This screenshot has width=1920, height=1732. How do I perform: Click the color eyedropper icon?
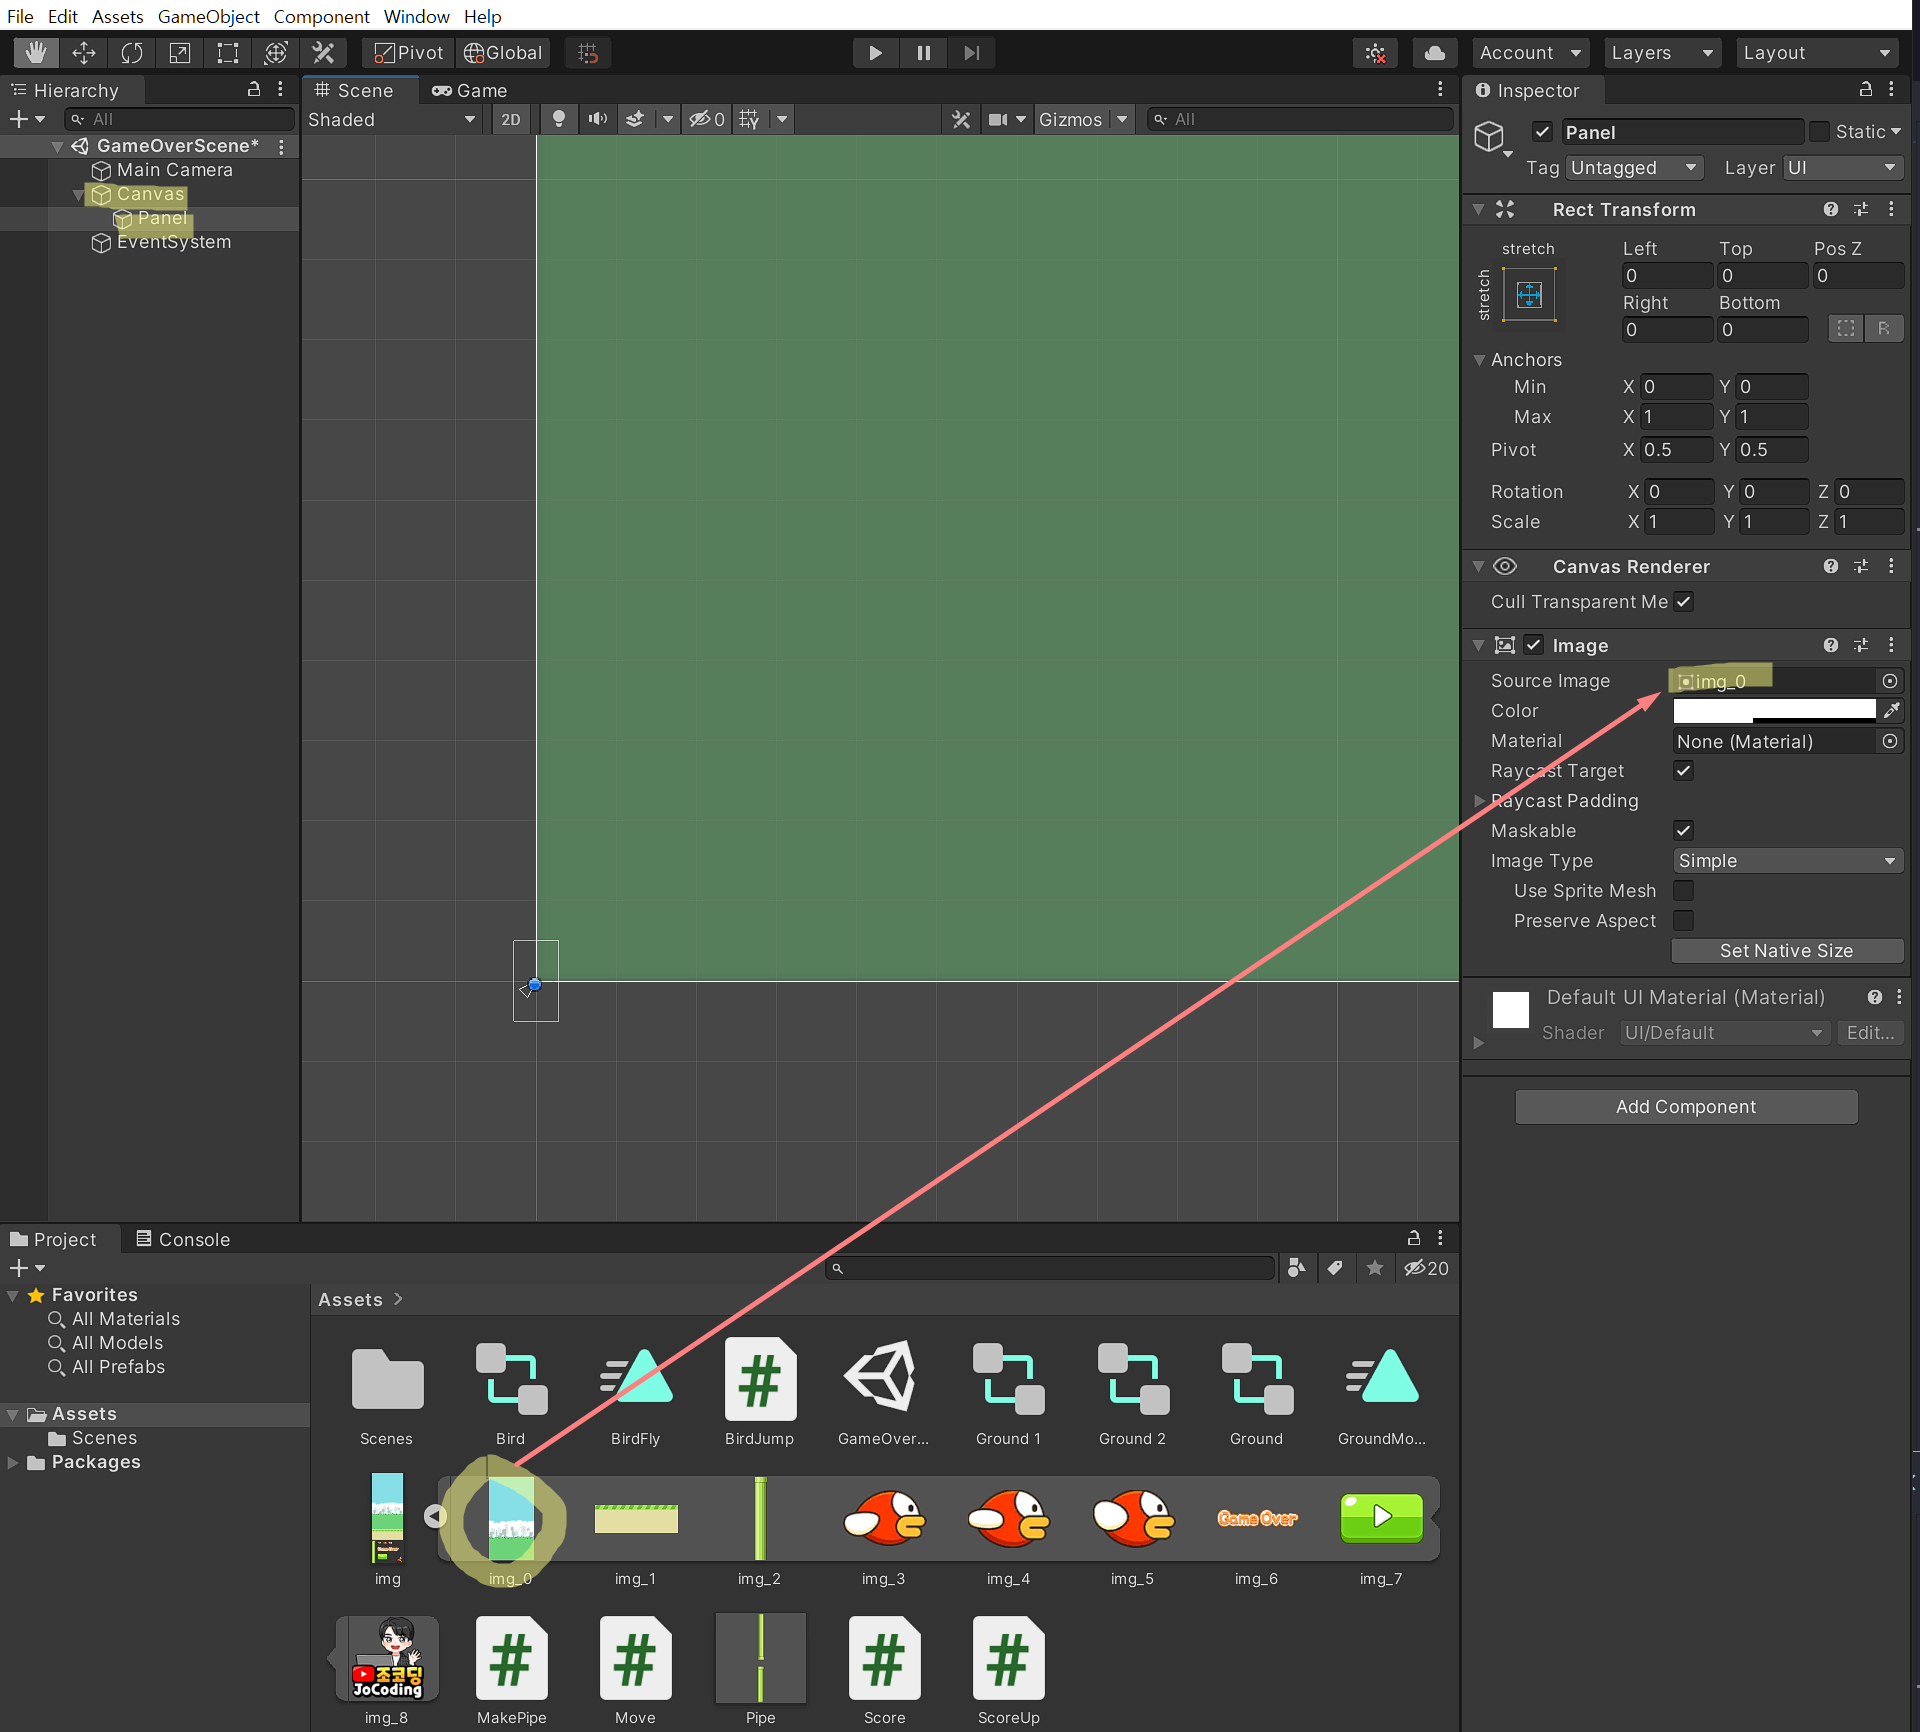1891,711
